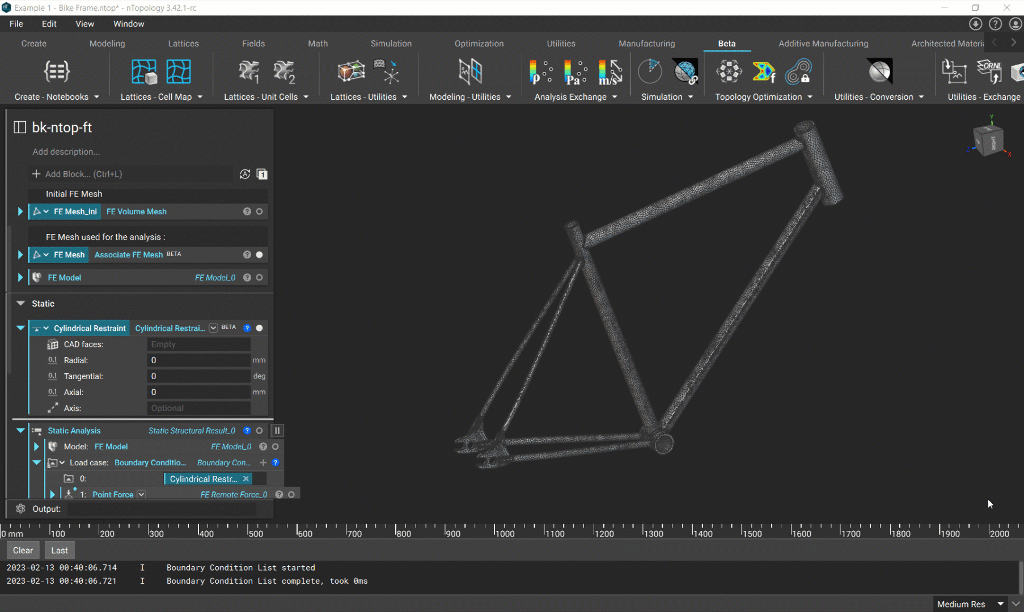Click the blue help icon on Cylindrical Restraint
This screenshot has width=1024, height=612.
click(247, 328)
